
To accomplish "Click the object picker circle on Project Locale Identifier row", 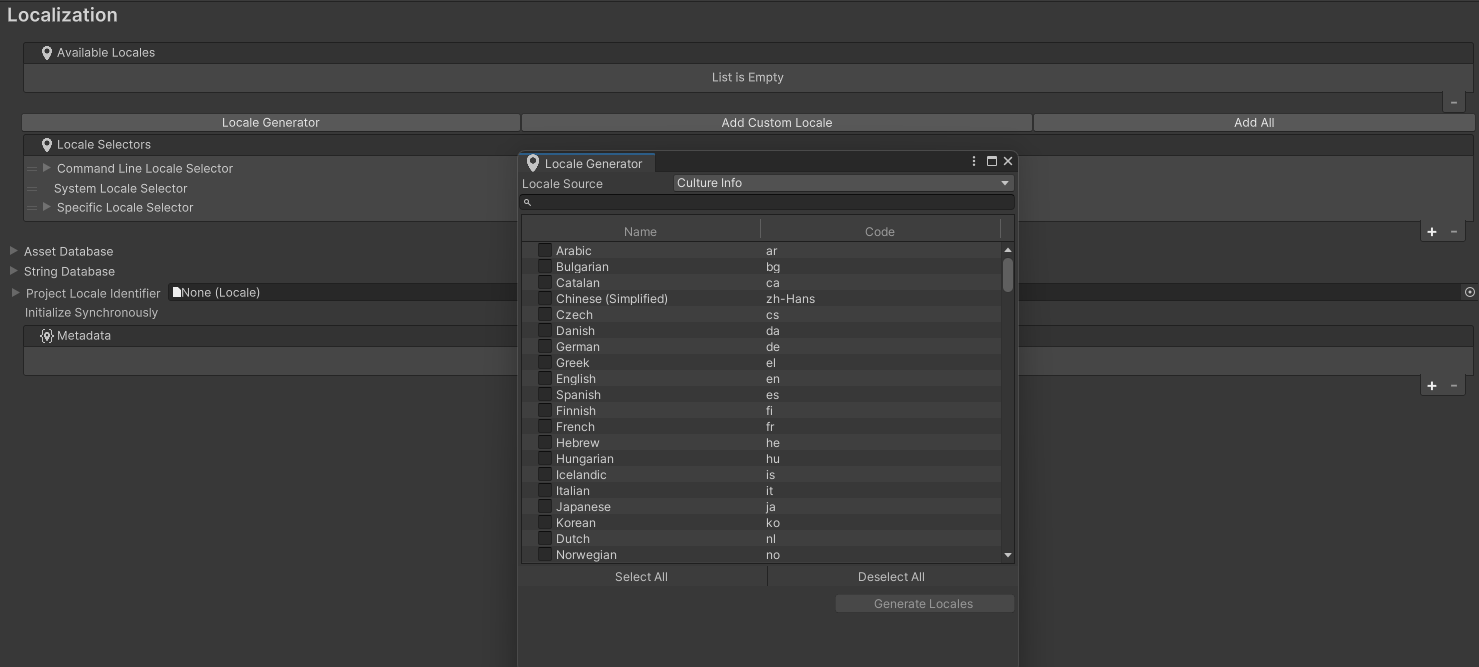I will click(x=1468, y=291).
